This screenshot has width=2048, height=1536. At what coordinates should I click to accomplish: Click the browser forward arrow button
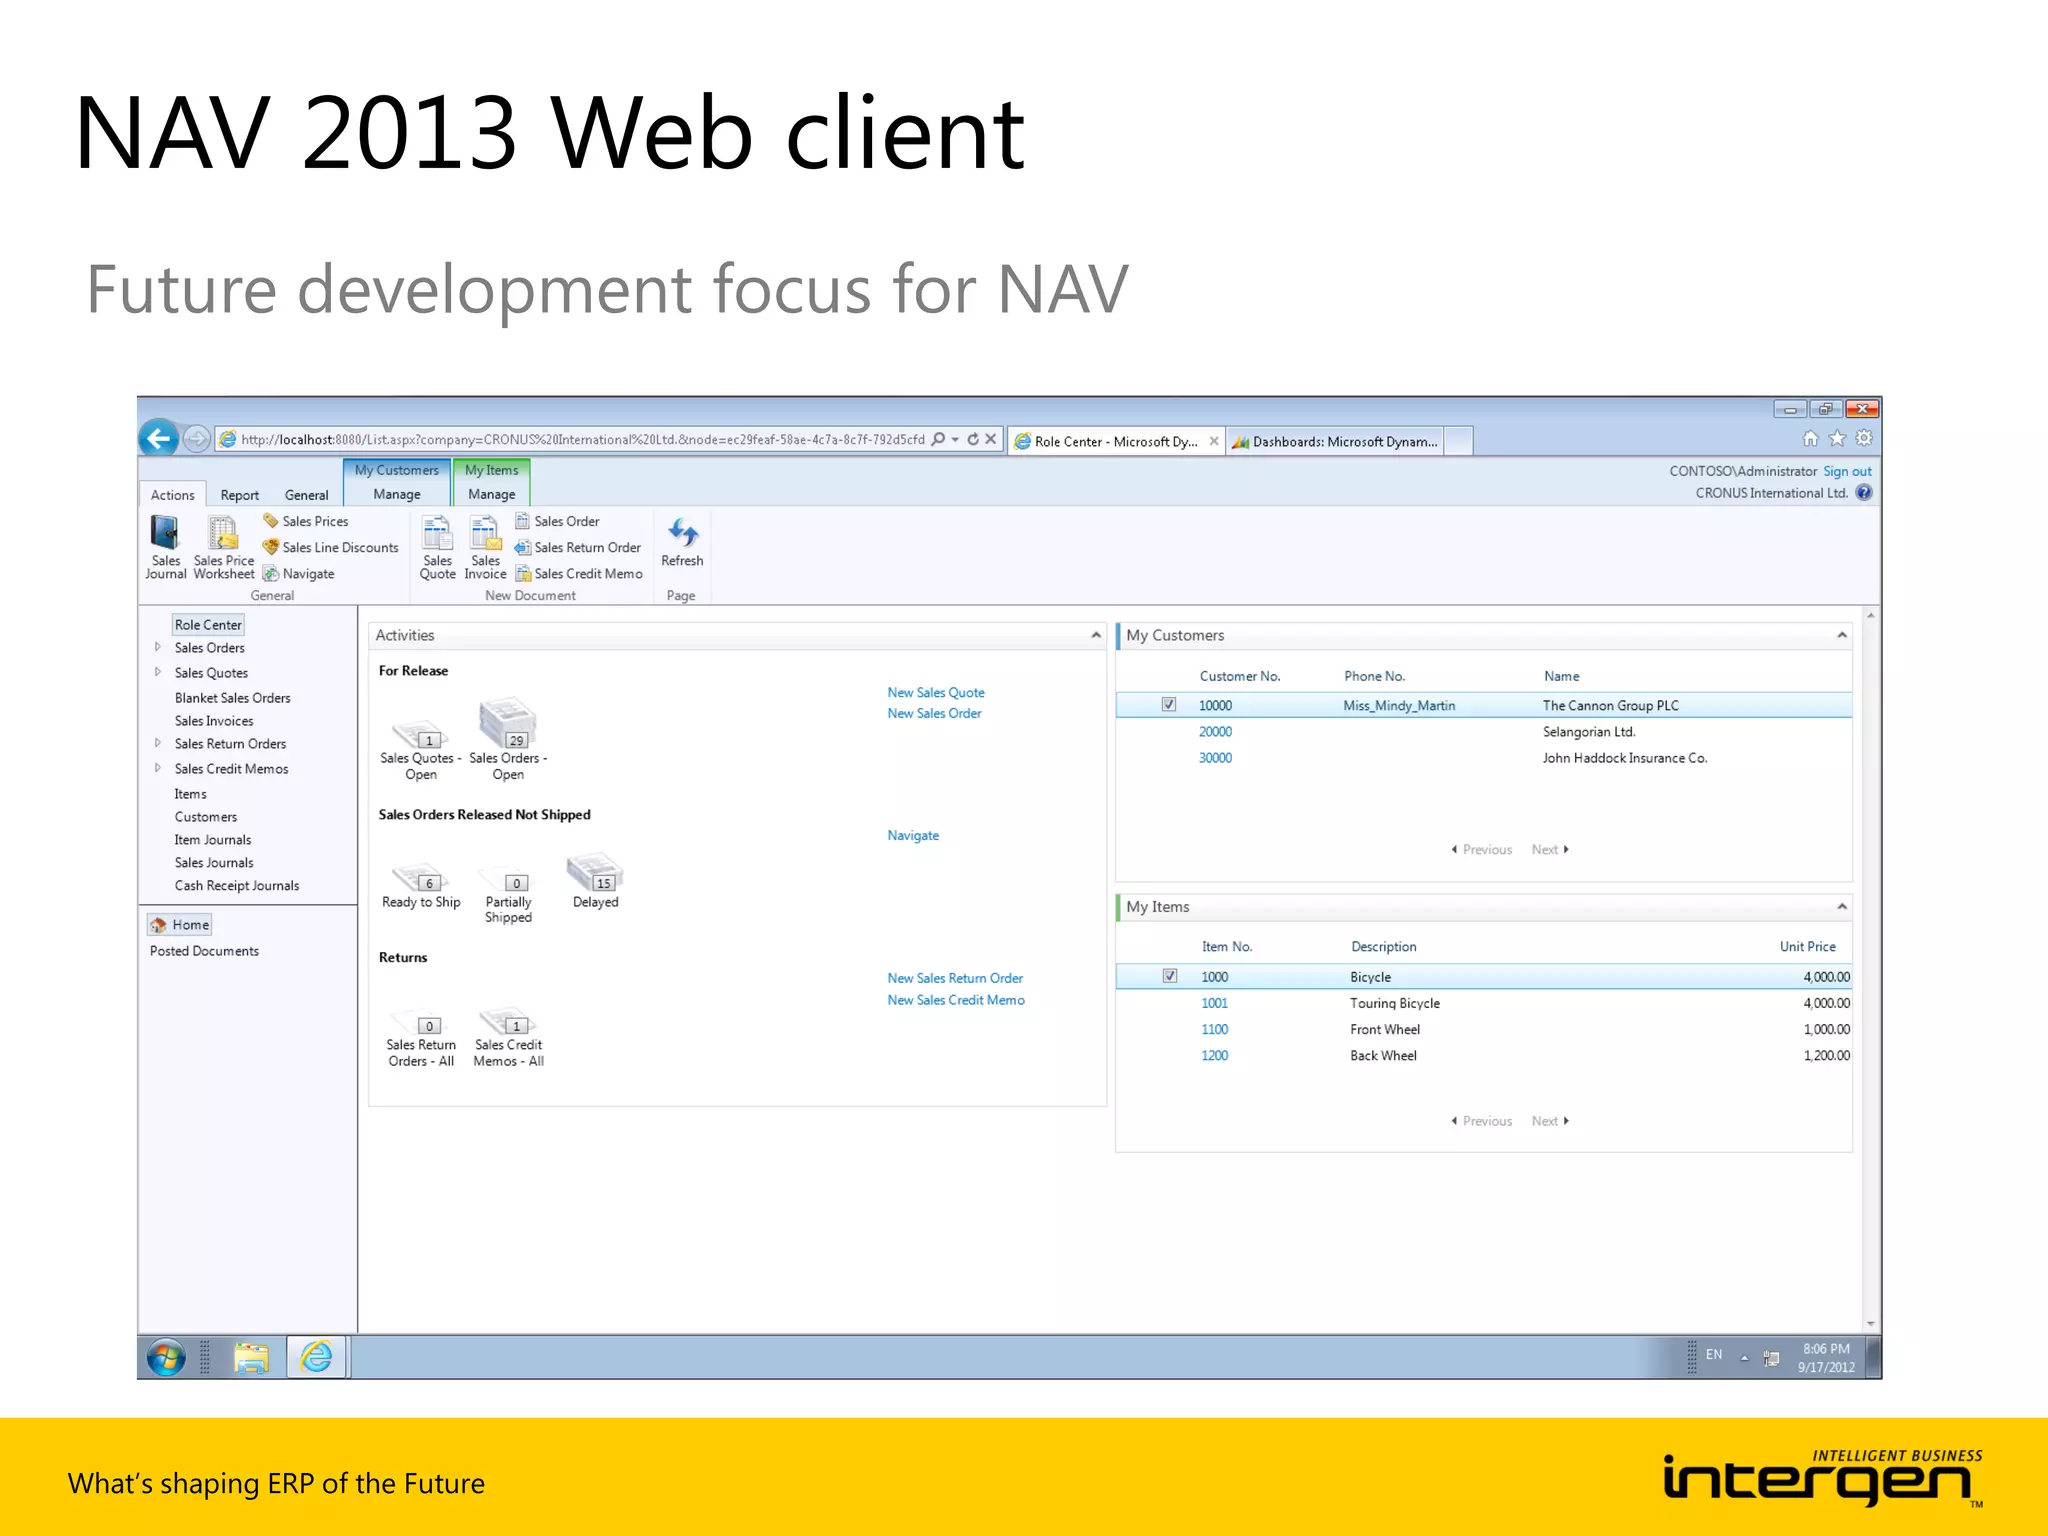(x=197, y=438)
